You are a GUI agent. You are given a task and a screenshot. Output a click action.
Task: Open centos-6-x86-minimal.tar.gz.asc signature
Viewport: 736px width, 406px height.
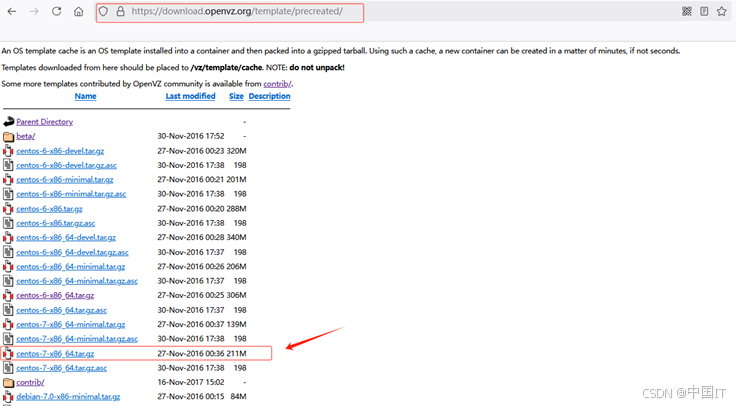[x=71, y=194]
